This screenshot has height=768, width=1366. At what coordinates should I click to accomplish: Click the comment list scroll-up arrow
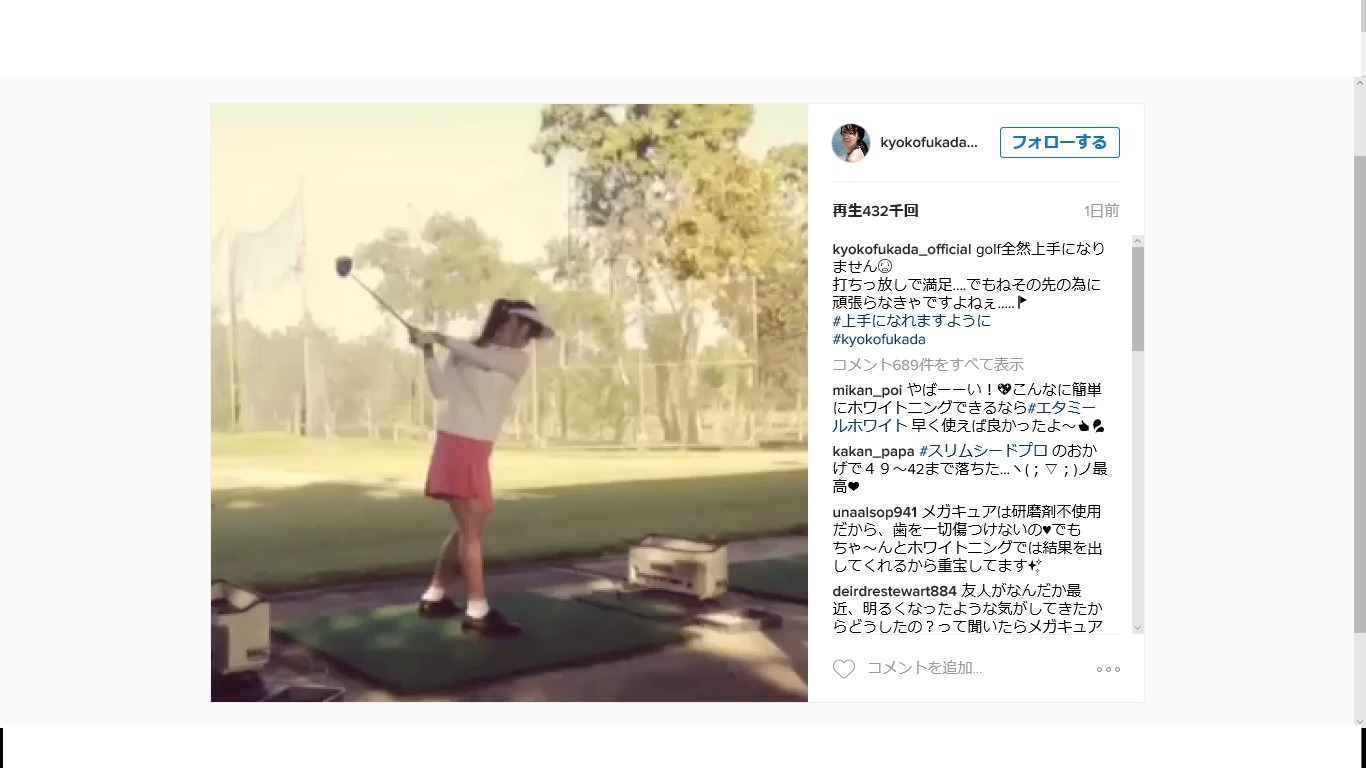coord(1138,241)
